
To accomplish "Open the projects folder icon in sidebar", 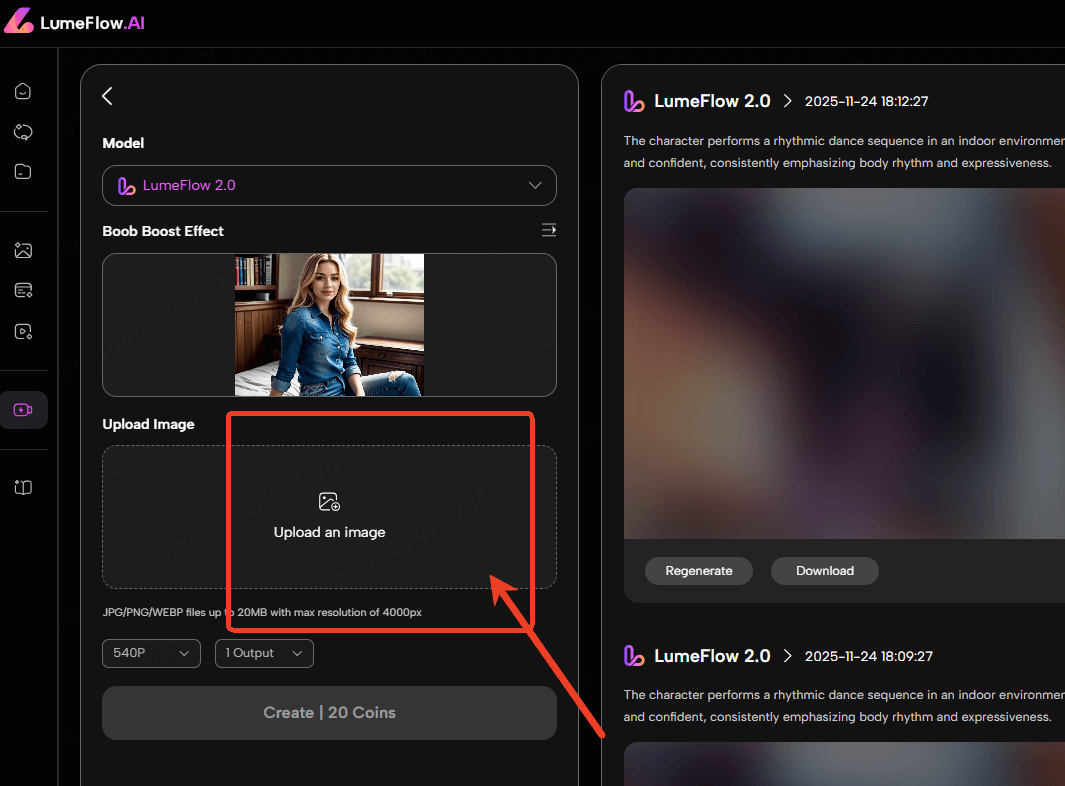I will (x=23, y=171).
